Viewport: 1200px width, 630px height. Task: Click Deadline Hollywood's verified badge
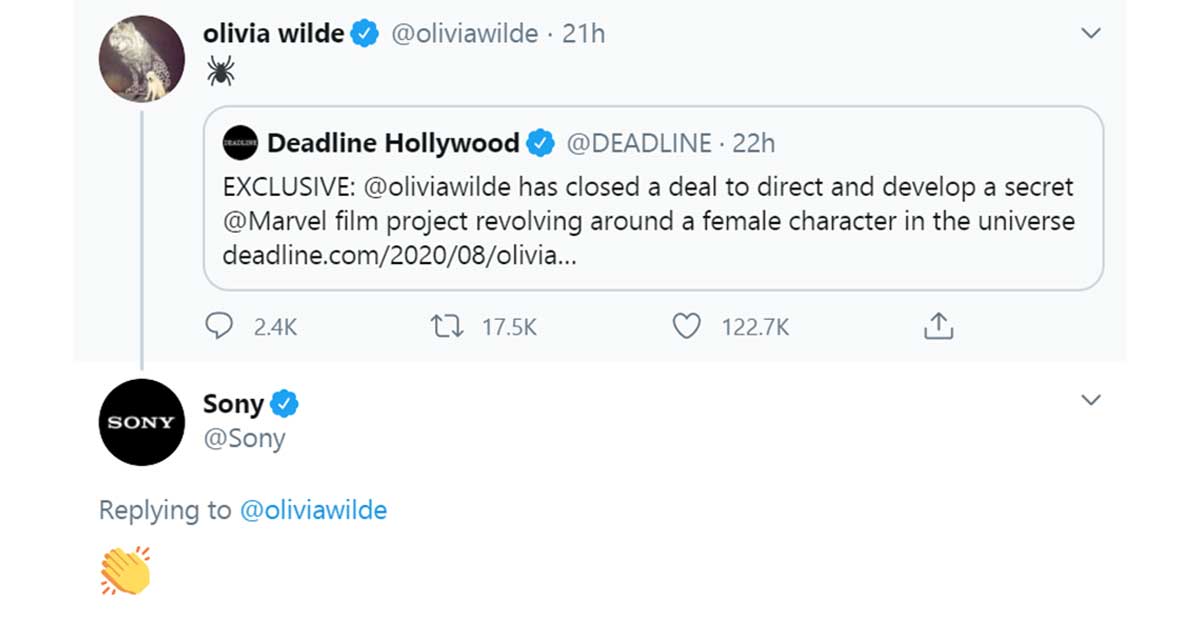(x=540, y=143)
